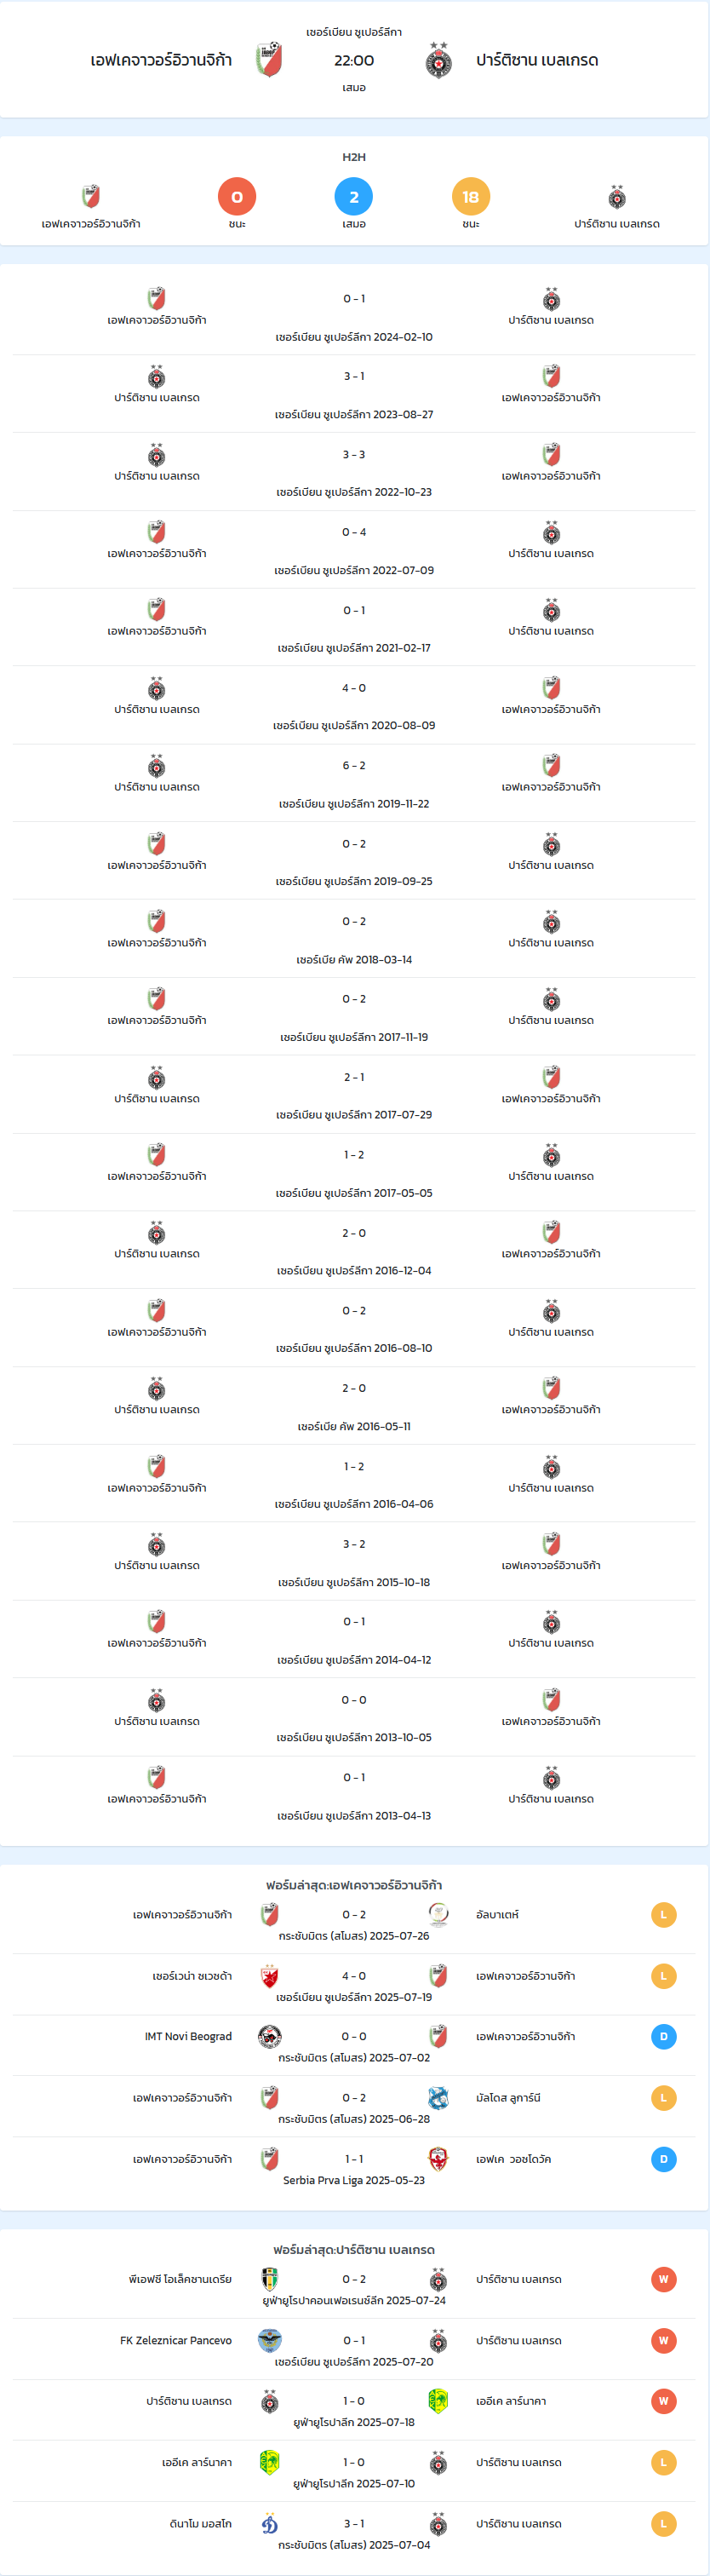The width and height of the screenshot is (710, 2576).
Task: Click the Red Star Belgrade crest in recent form
Action: click(269, 1976)
